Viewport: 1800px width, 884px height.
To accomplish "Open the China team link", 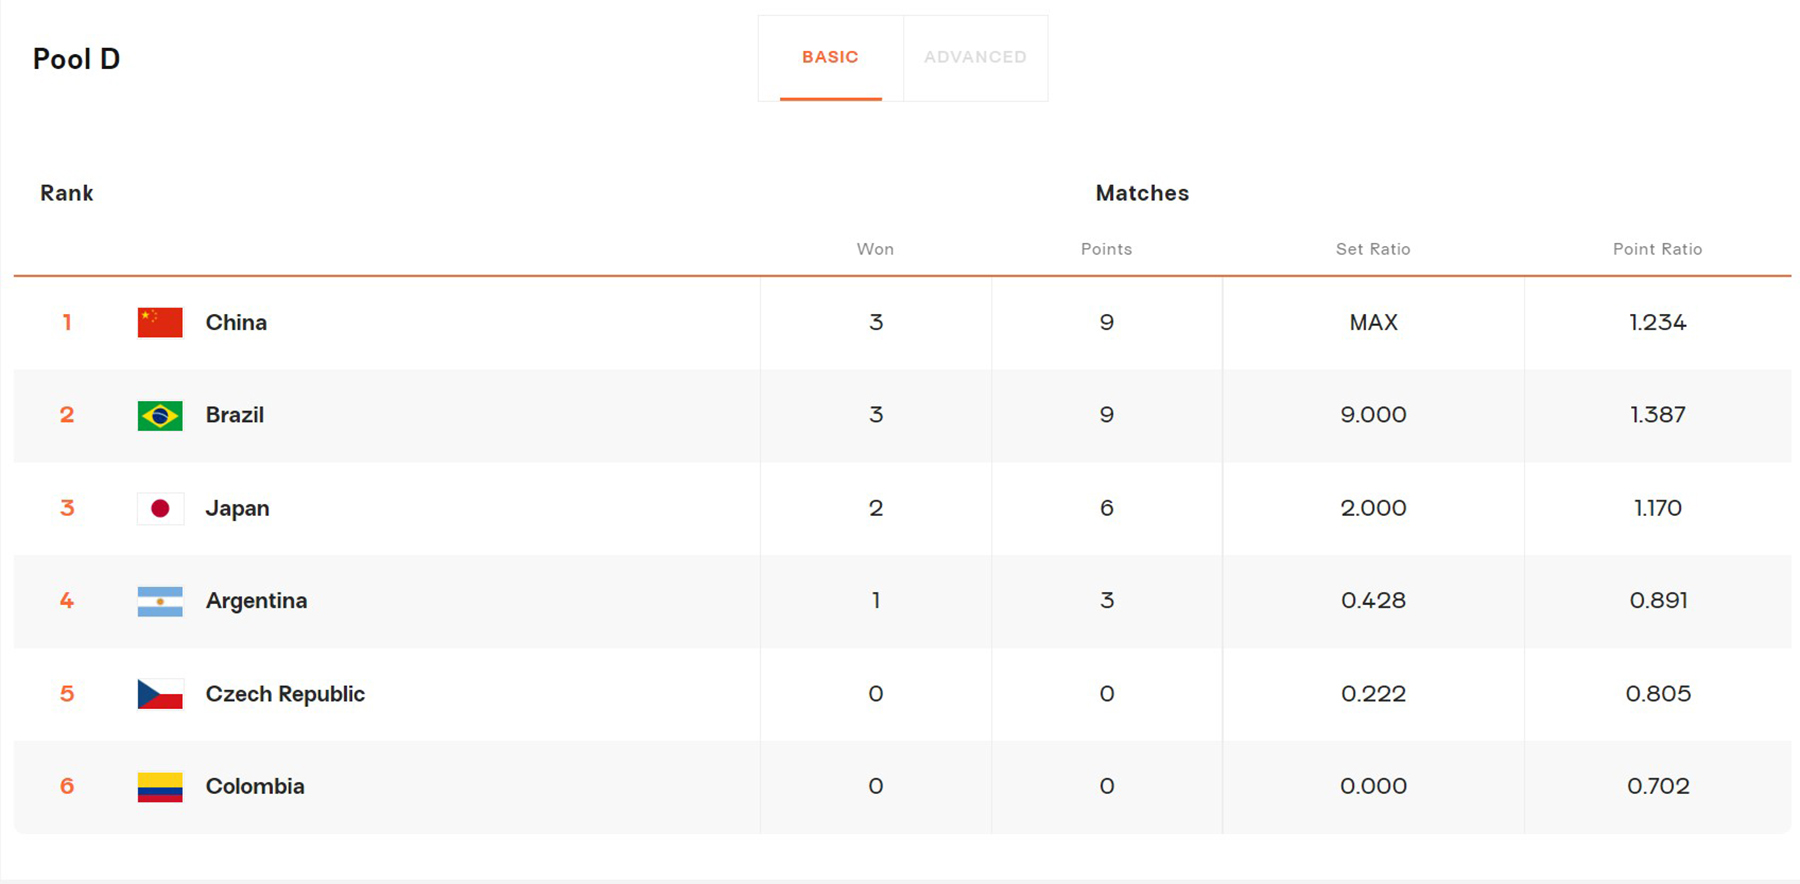I will click(236, 322).
